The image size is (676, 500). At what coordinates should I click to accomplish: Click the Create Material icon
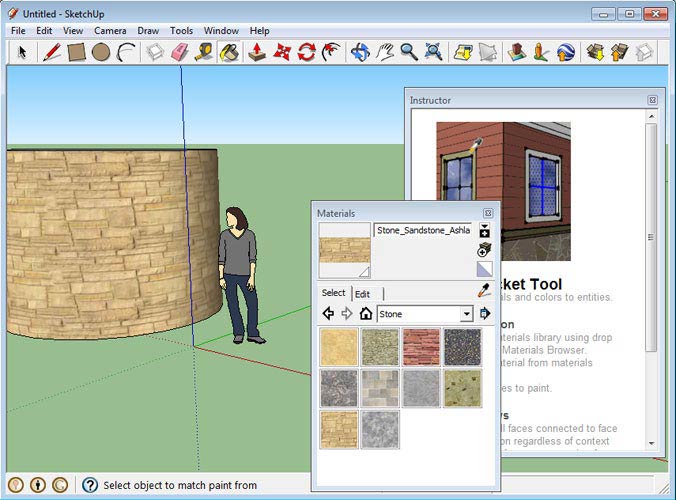[485, 250]
